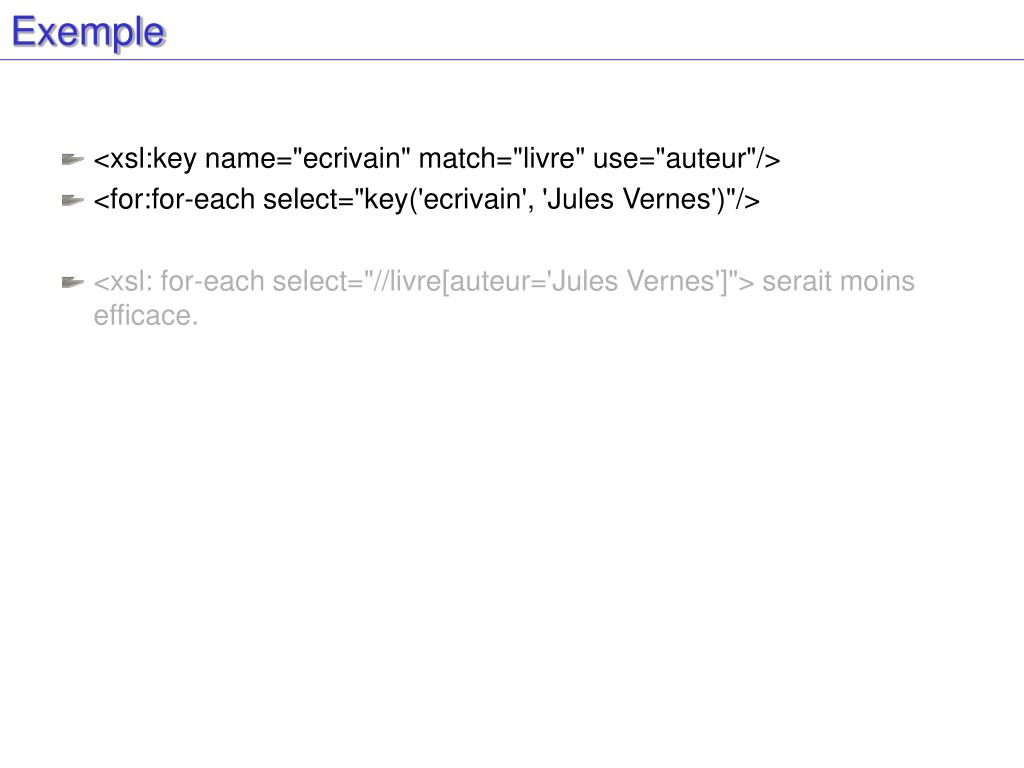
Task: Select the for:for-each select="key('ecrivain'..." line
Action: pyautogui.click(x=426, y=199)
